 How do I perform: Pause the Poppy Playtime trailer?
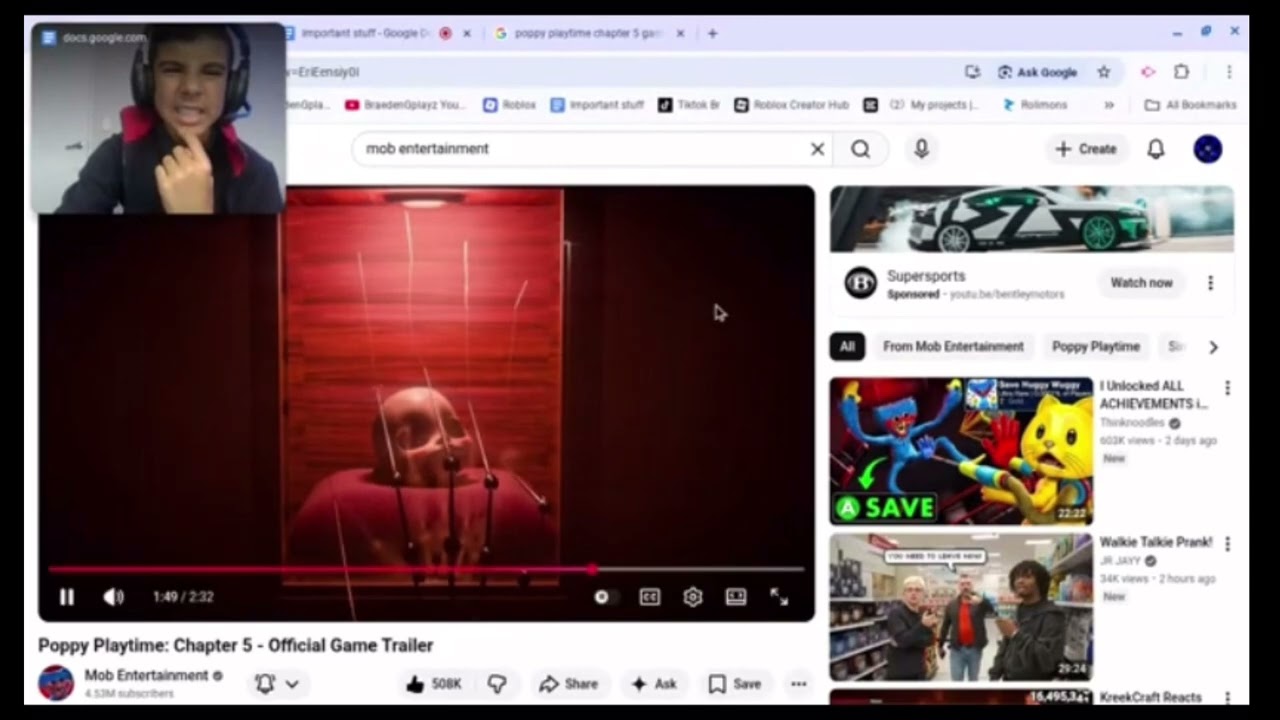pos(67,597)
